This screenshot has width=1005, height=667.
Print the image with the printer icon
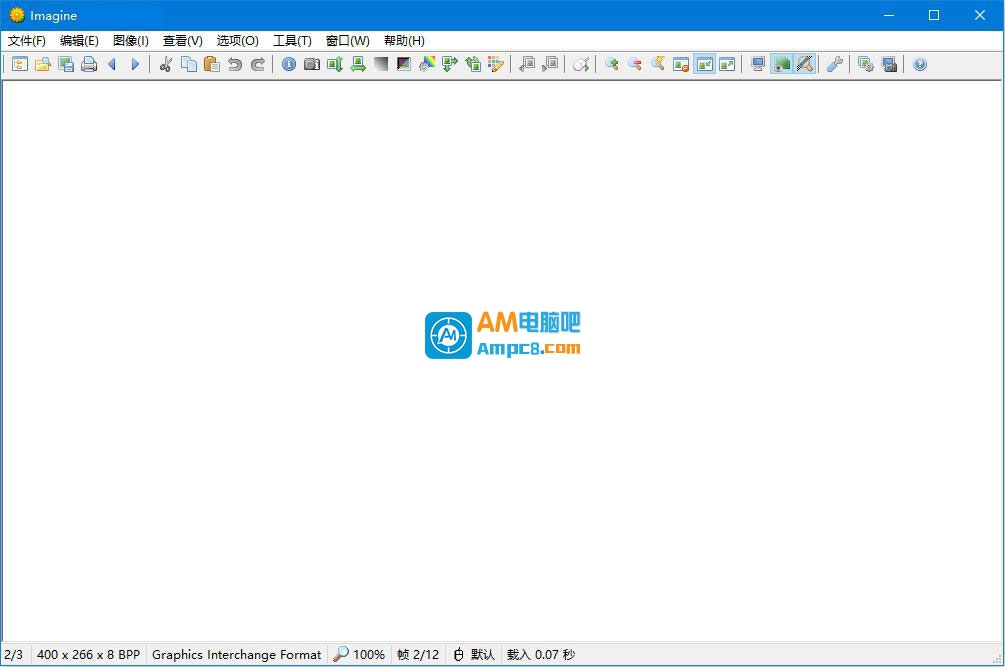tap(89, 64)
